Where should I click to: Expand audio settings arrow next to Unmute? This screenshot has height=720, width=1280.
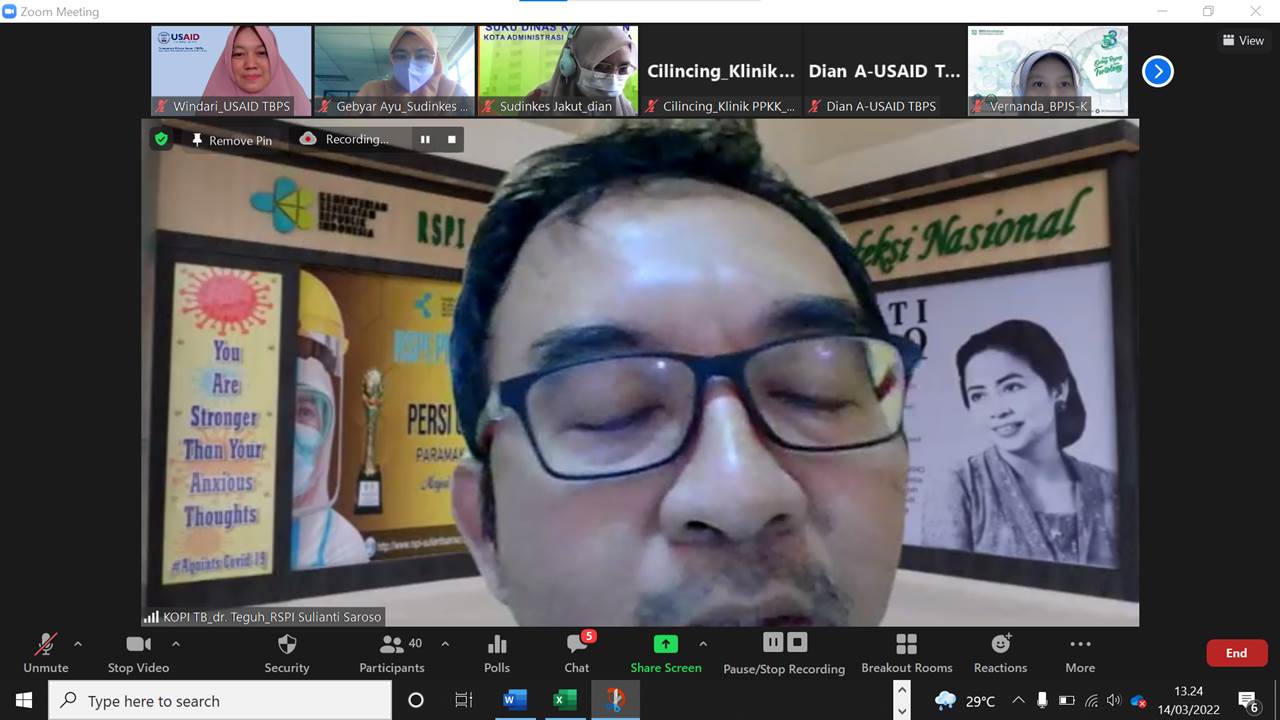(78, 644)
